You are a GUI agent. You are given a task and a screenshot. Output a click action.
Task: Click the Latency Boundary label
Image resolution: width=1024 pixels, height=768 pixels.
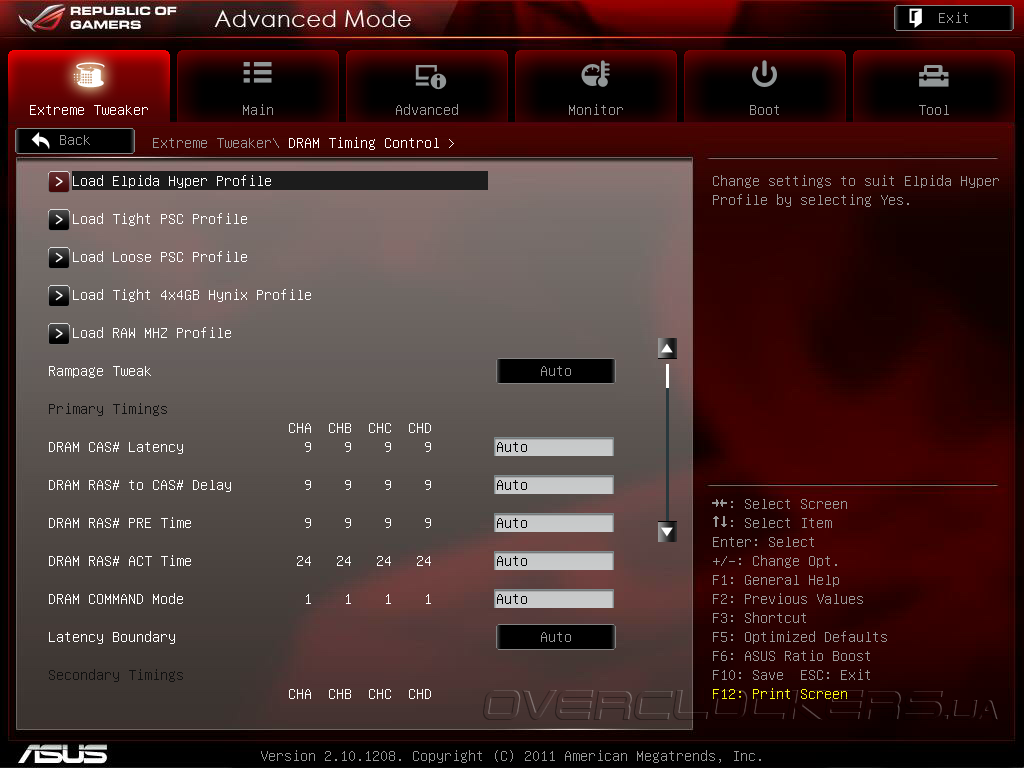(112, 637)
